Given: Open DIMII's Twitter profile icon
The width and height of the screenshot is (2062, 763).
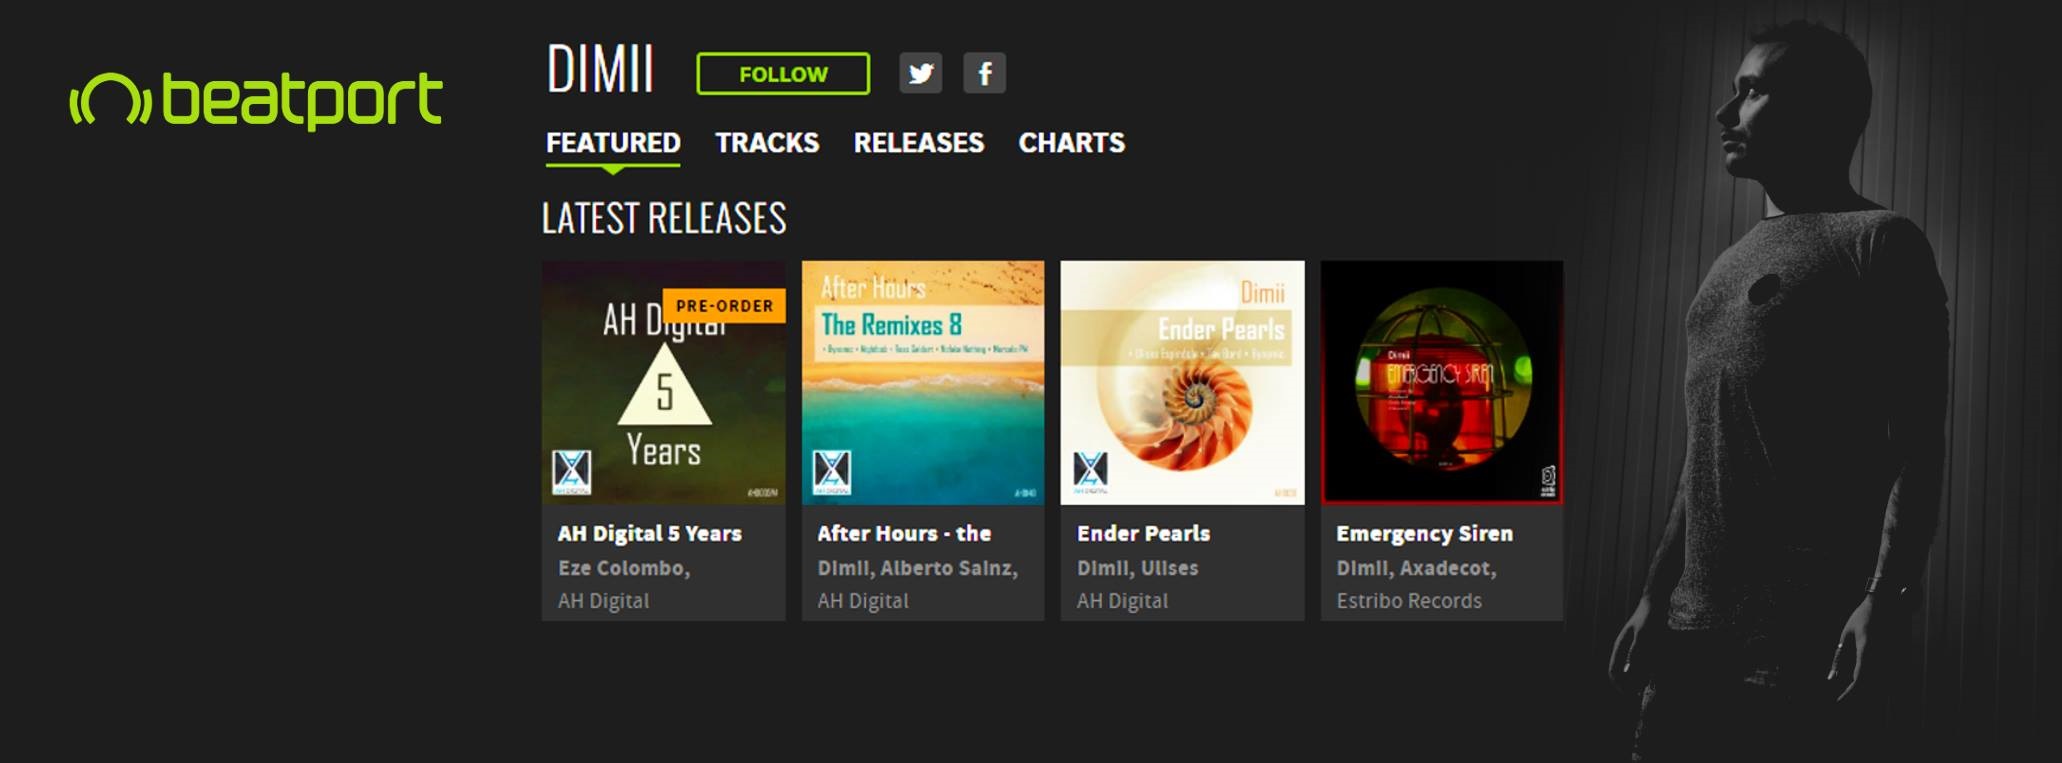Looking at the screenshot, I should [920, 73].
